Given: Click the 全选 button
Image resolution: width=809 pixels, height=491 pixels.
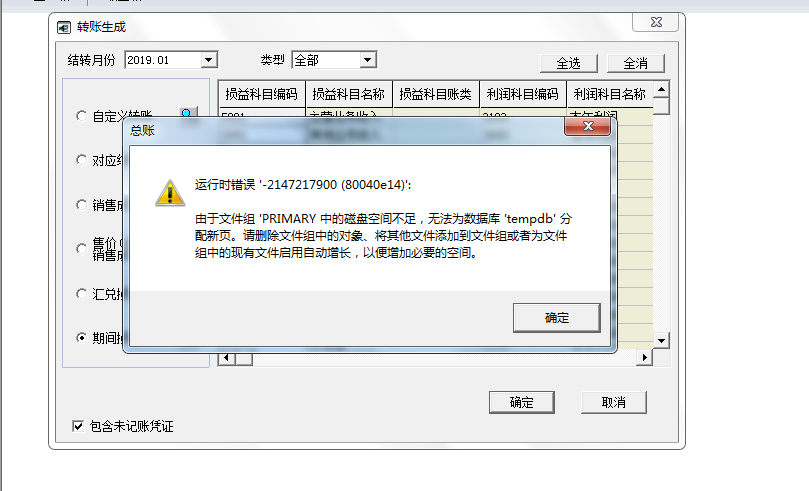Looking at the screenshot, I should point(569,63).
